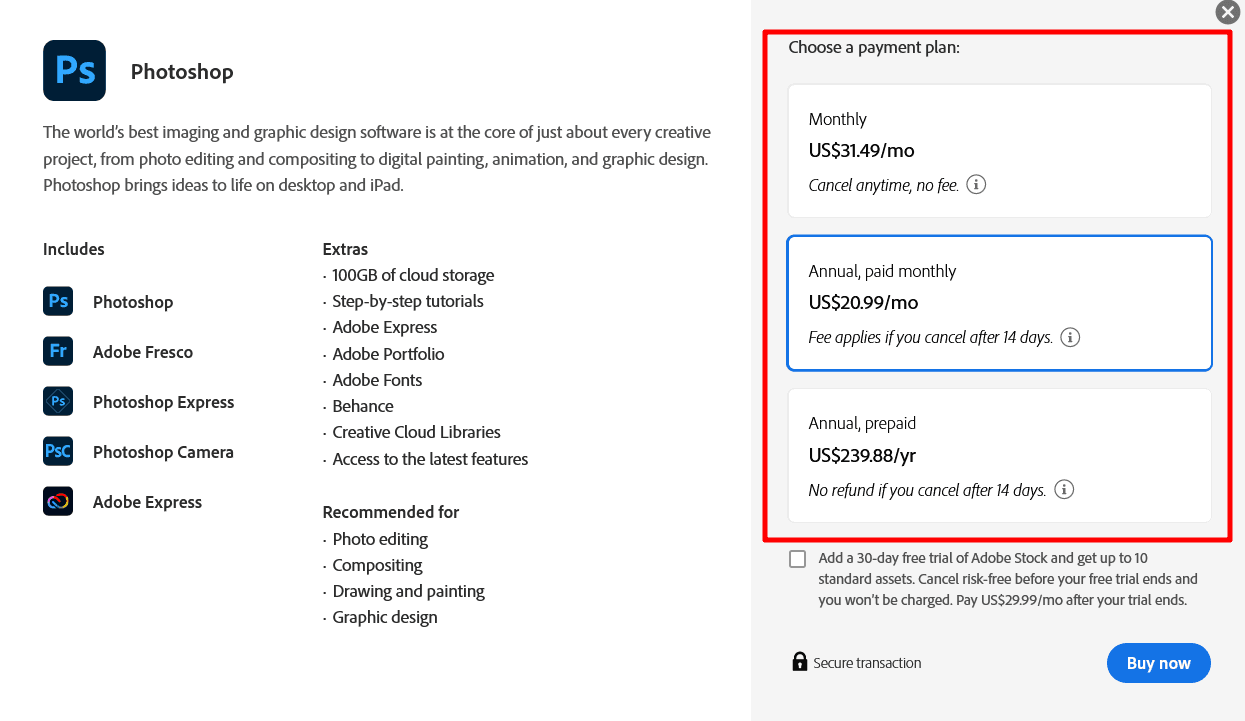Click the Secure transaction lock icon

[x=799, y=662]
